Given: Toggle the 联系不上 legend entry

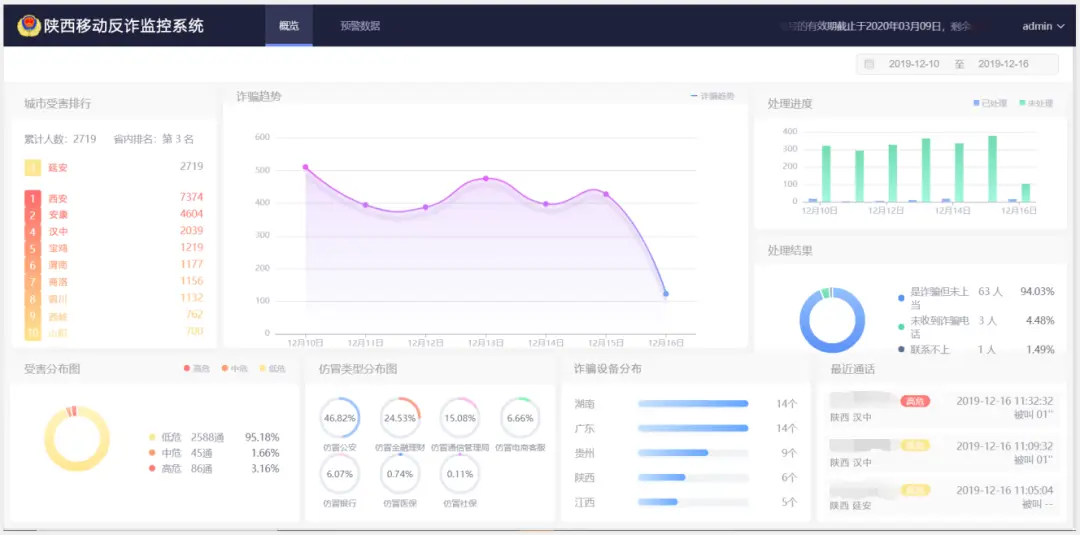Looking at the screenshot, I should (977, 350).
